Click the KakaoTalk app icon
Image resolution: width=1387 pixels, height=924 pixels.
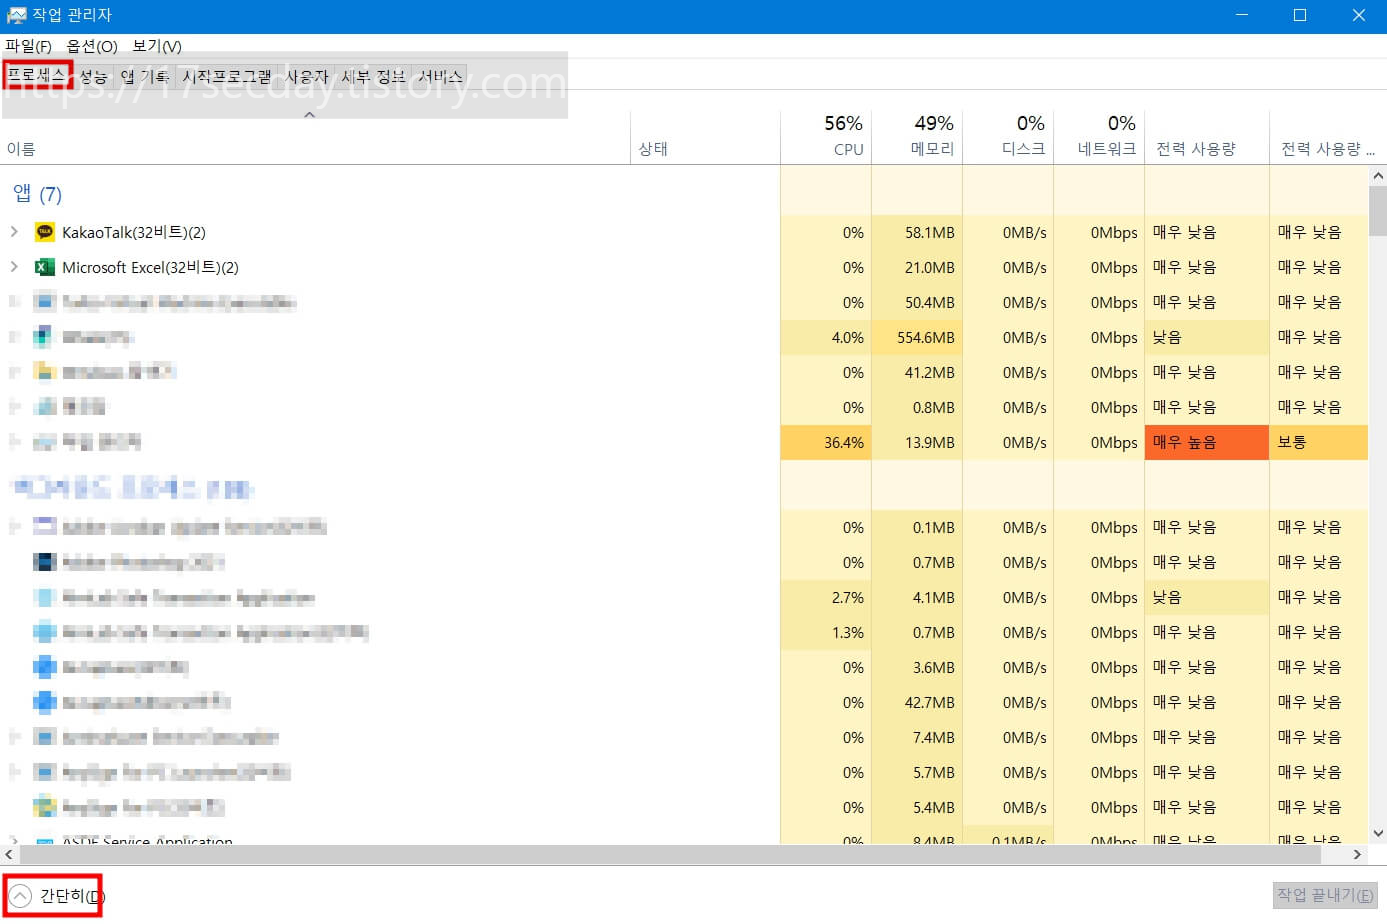[44, 232]
